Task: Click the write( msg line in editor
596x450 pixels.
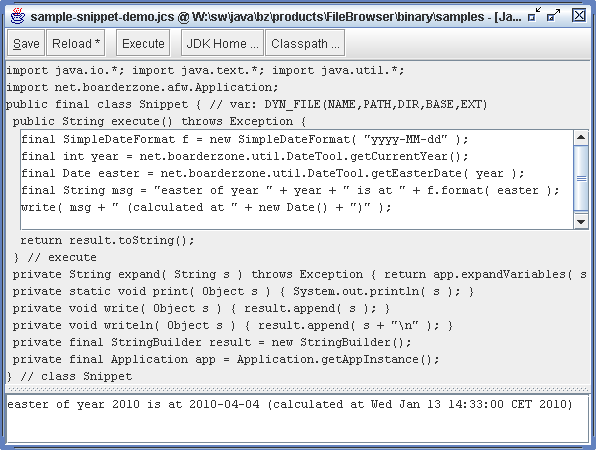Action: (206, 208)
